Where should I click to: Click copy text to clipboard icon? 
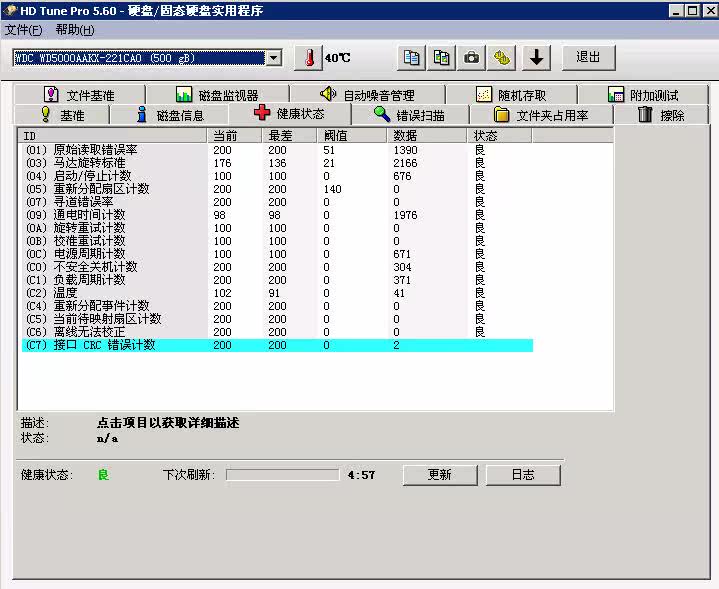(x=411, y=58)
